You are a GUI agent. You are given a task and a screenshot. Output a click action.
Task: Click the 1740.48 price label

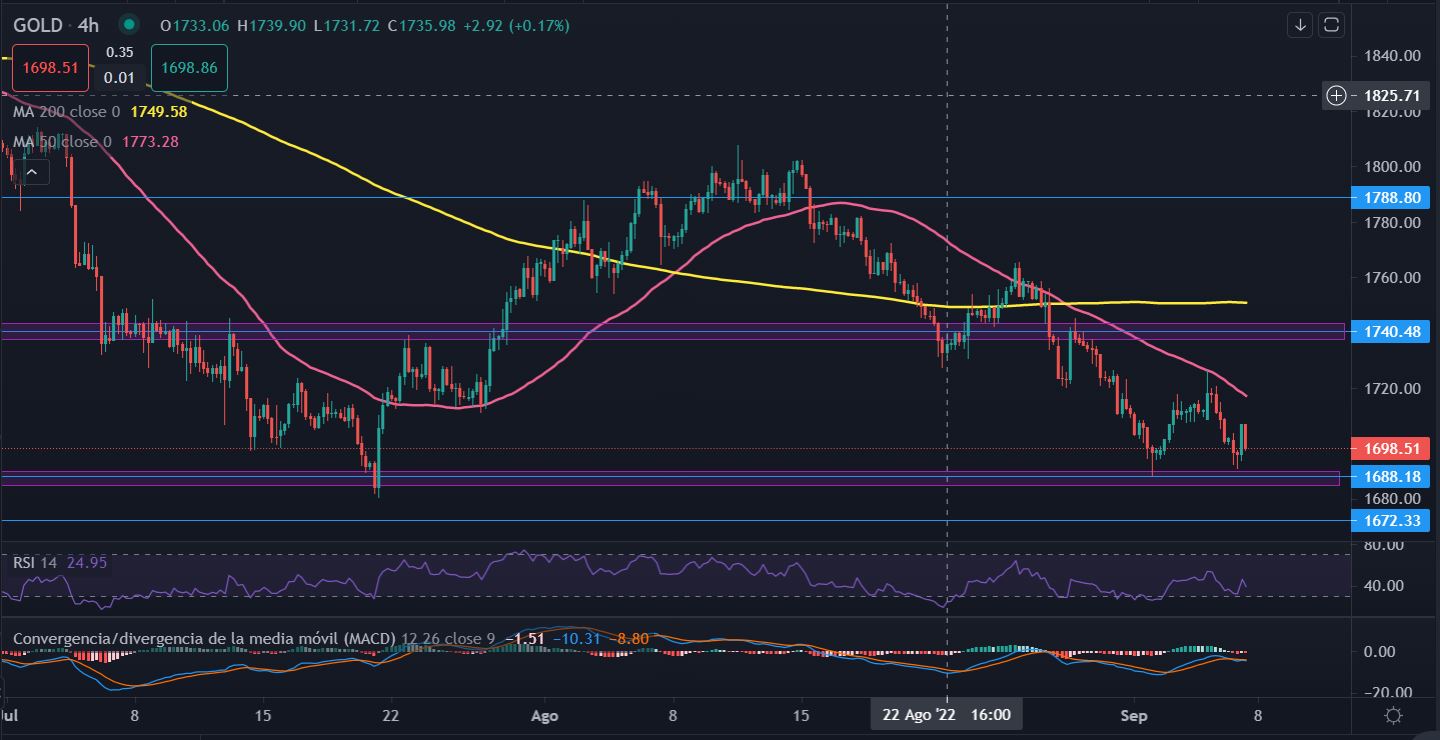[x=1390, y=330]
